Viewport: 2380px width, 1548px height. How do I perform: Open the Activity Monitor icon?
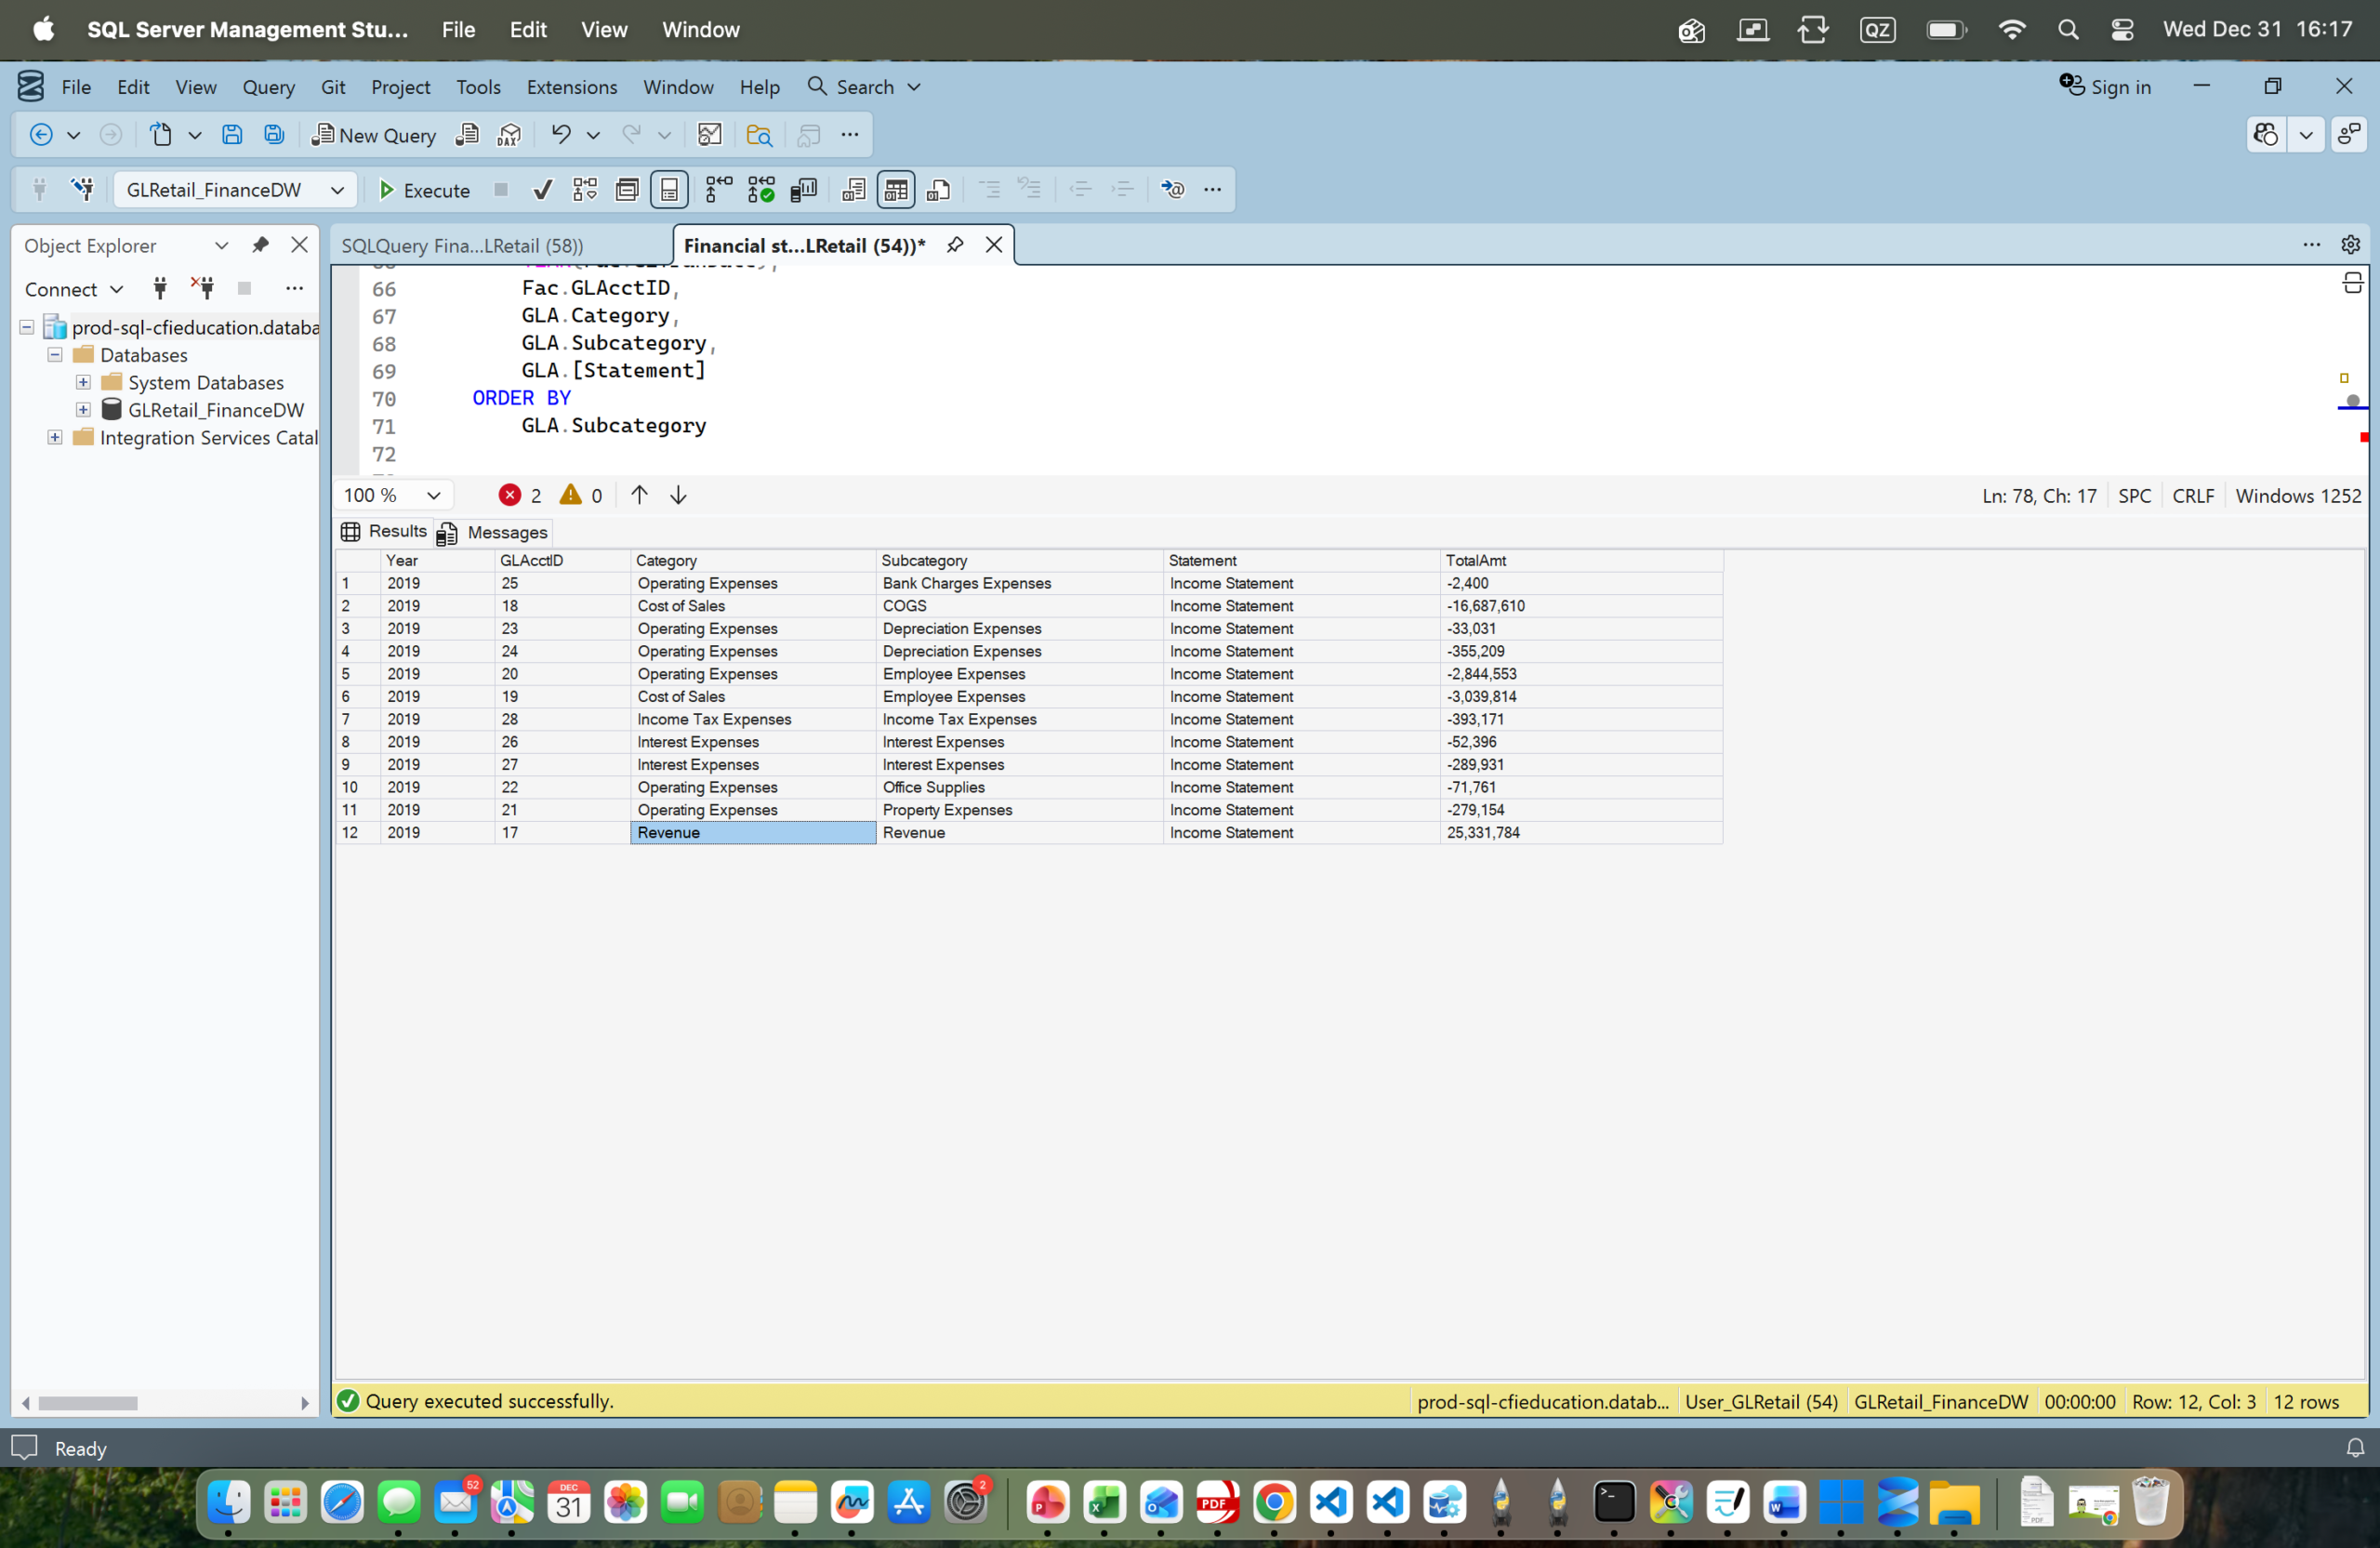point(709,135)
